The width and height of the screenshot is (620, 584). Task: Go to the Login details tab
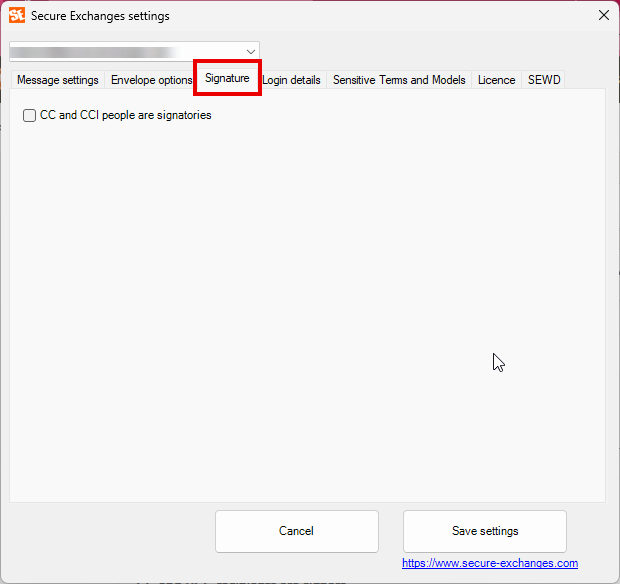point(291,80)
